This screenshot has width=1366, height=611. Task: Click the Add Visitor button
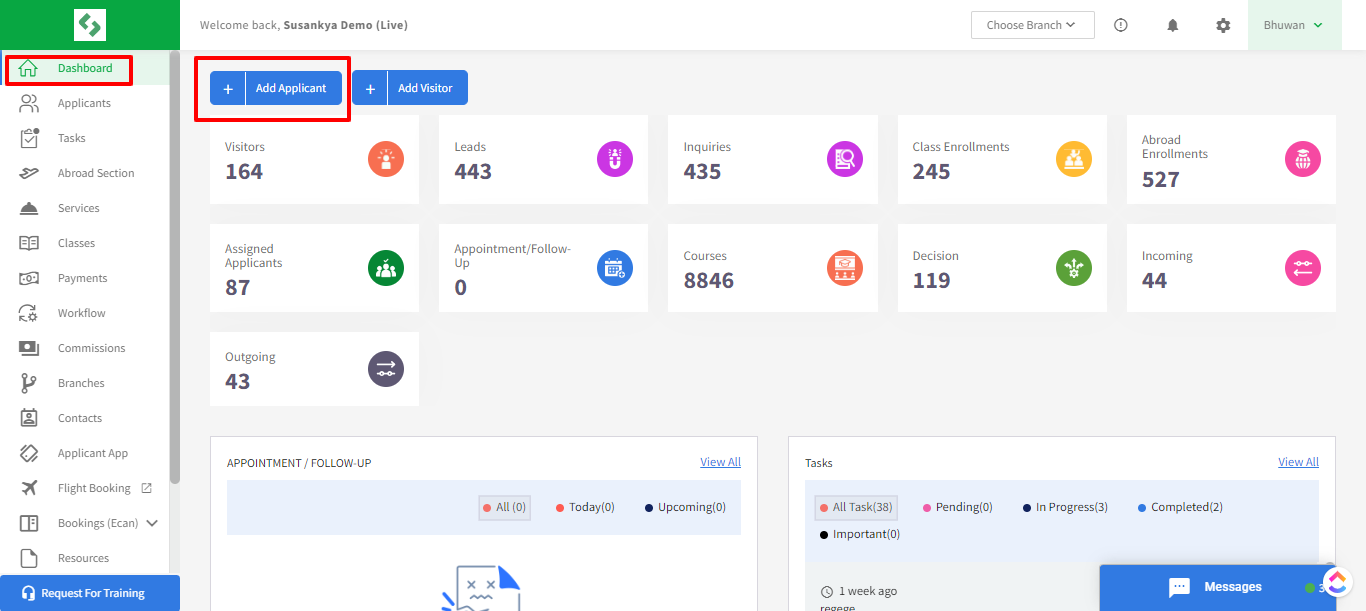pos(410,88)
